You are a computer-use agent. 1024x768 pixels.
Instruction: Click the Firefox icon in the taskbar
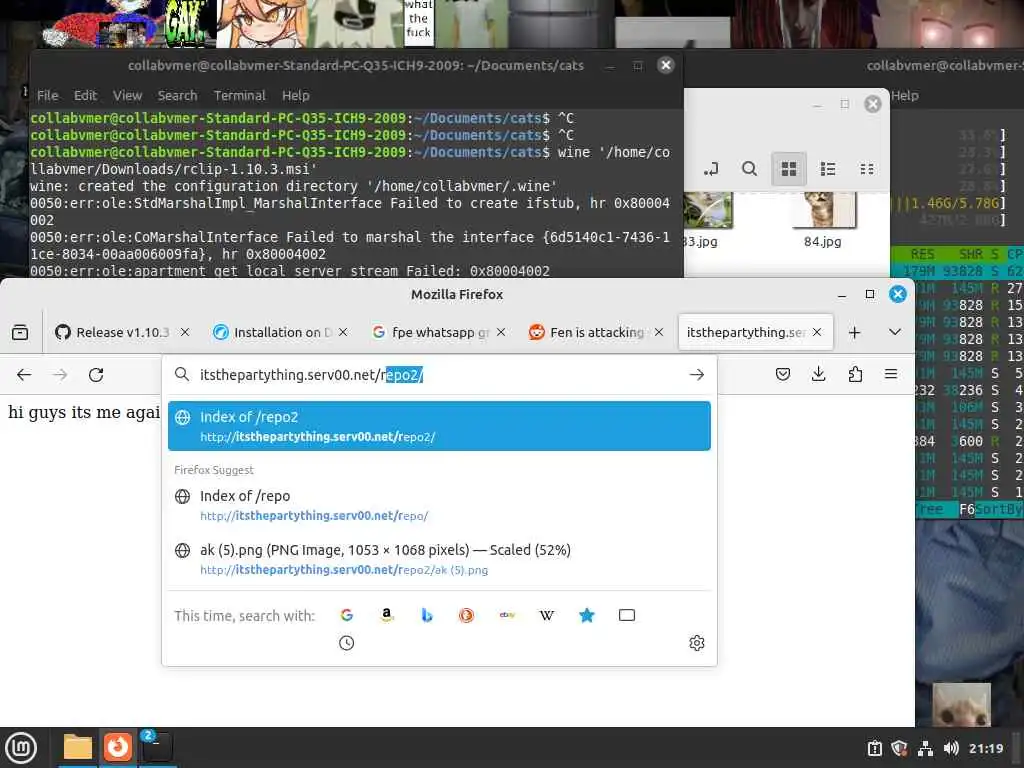pos(118,747)
